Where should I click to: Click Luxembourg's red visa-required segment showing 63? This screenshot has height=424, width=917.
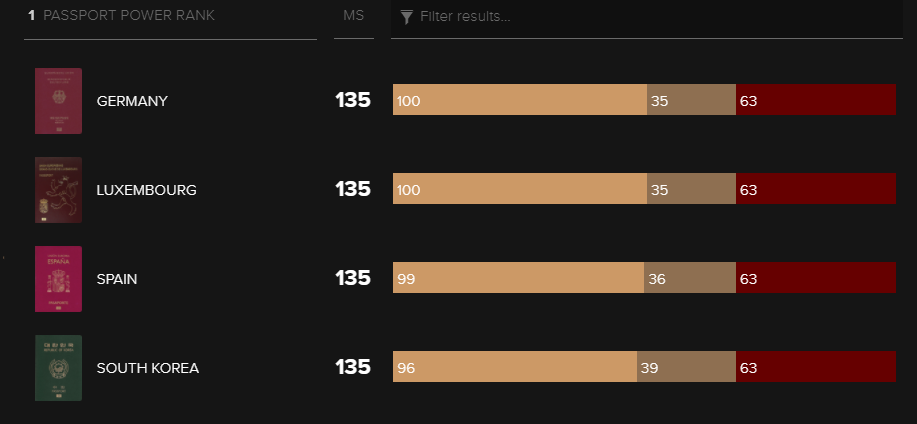816,188
